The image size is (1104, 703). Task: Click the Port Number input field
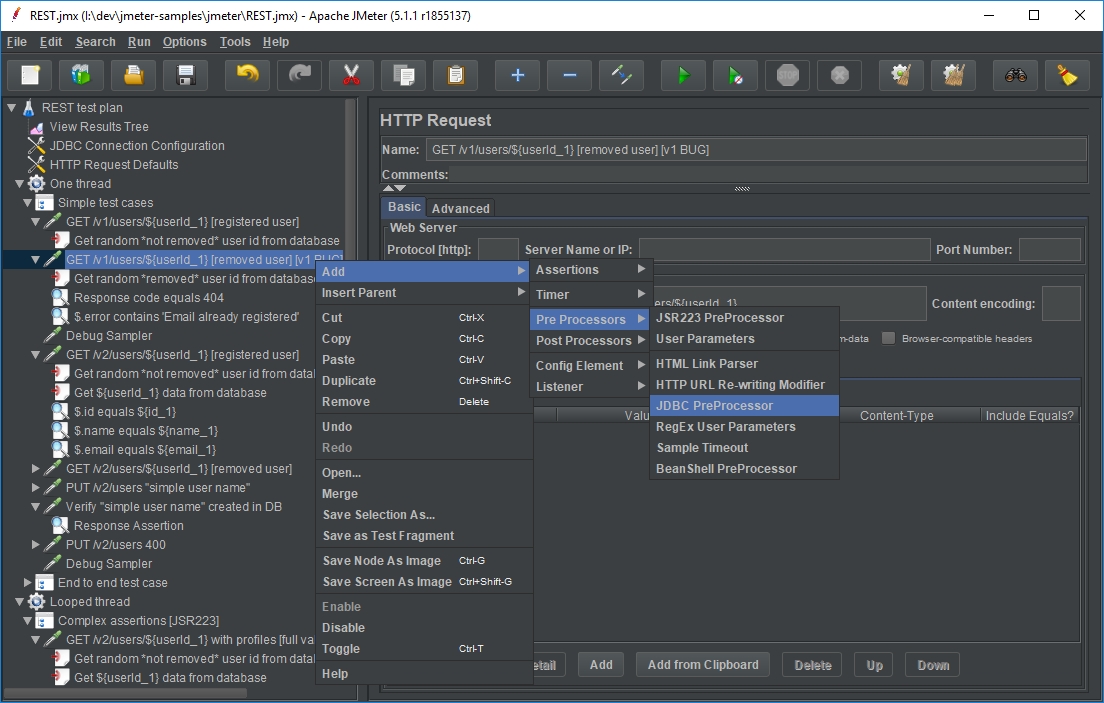coord(1049,249)
